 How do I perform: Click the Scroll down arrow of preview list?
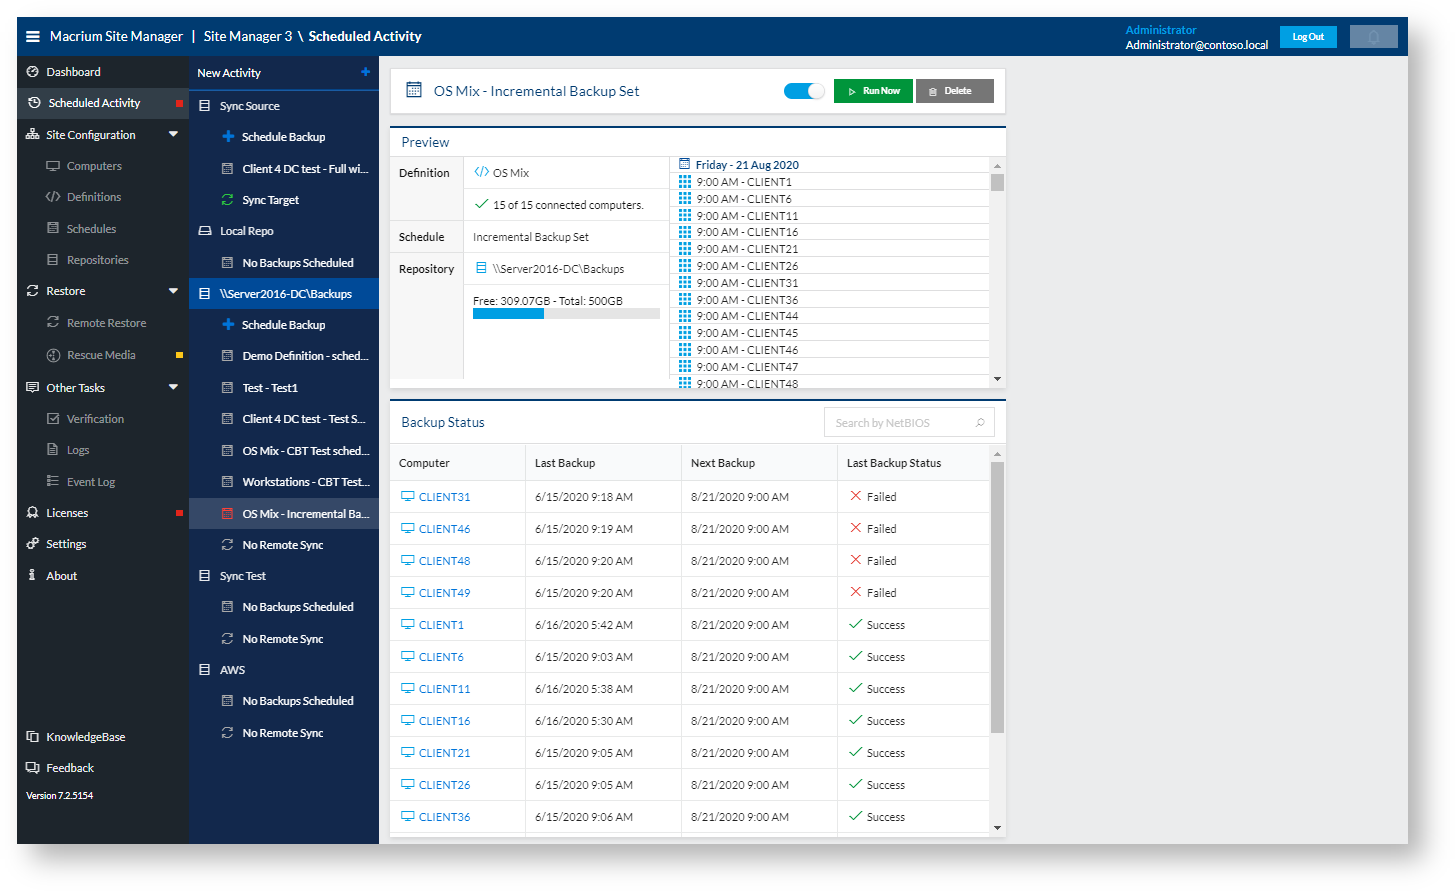(997, 380)
